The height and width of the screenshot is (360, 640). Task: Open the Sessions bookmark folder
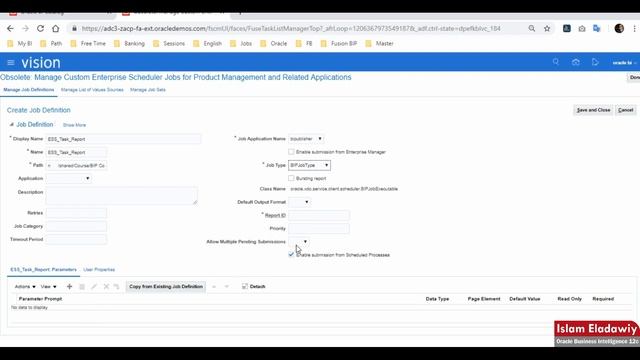[x=169, y=43]
